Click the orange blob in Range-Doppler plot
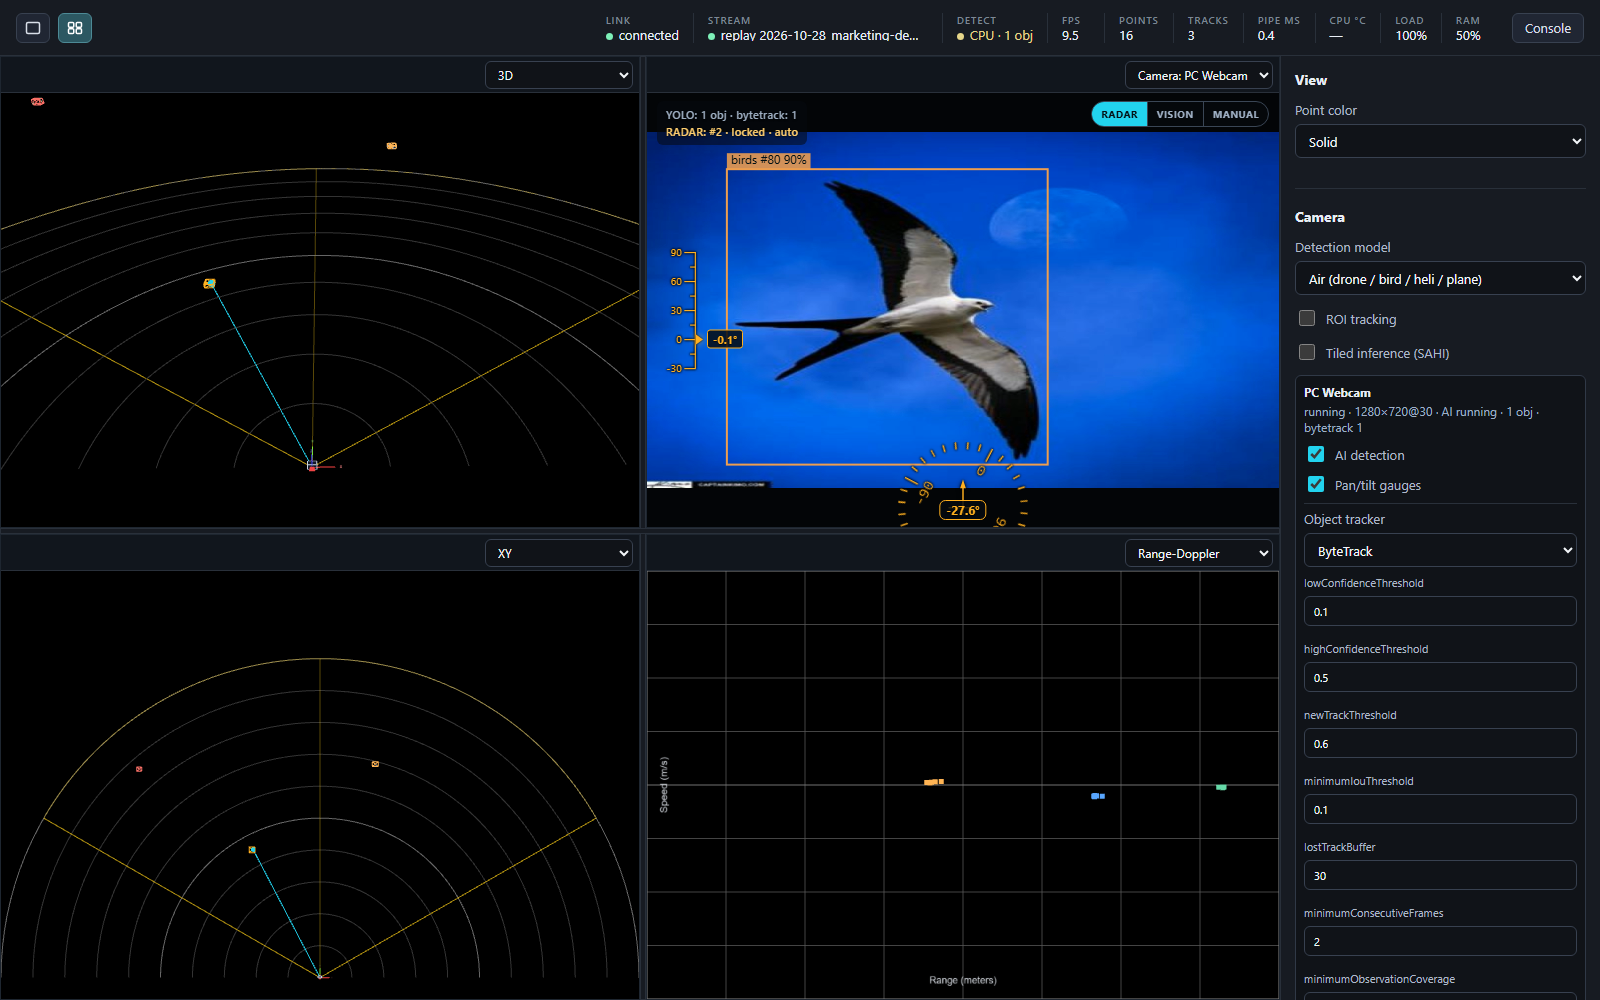 click(x=934, y=782)
